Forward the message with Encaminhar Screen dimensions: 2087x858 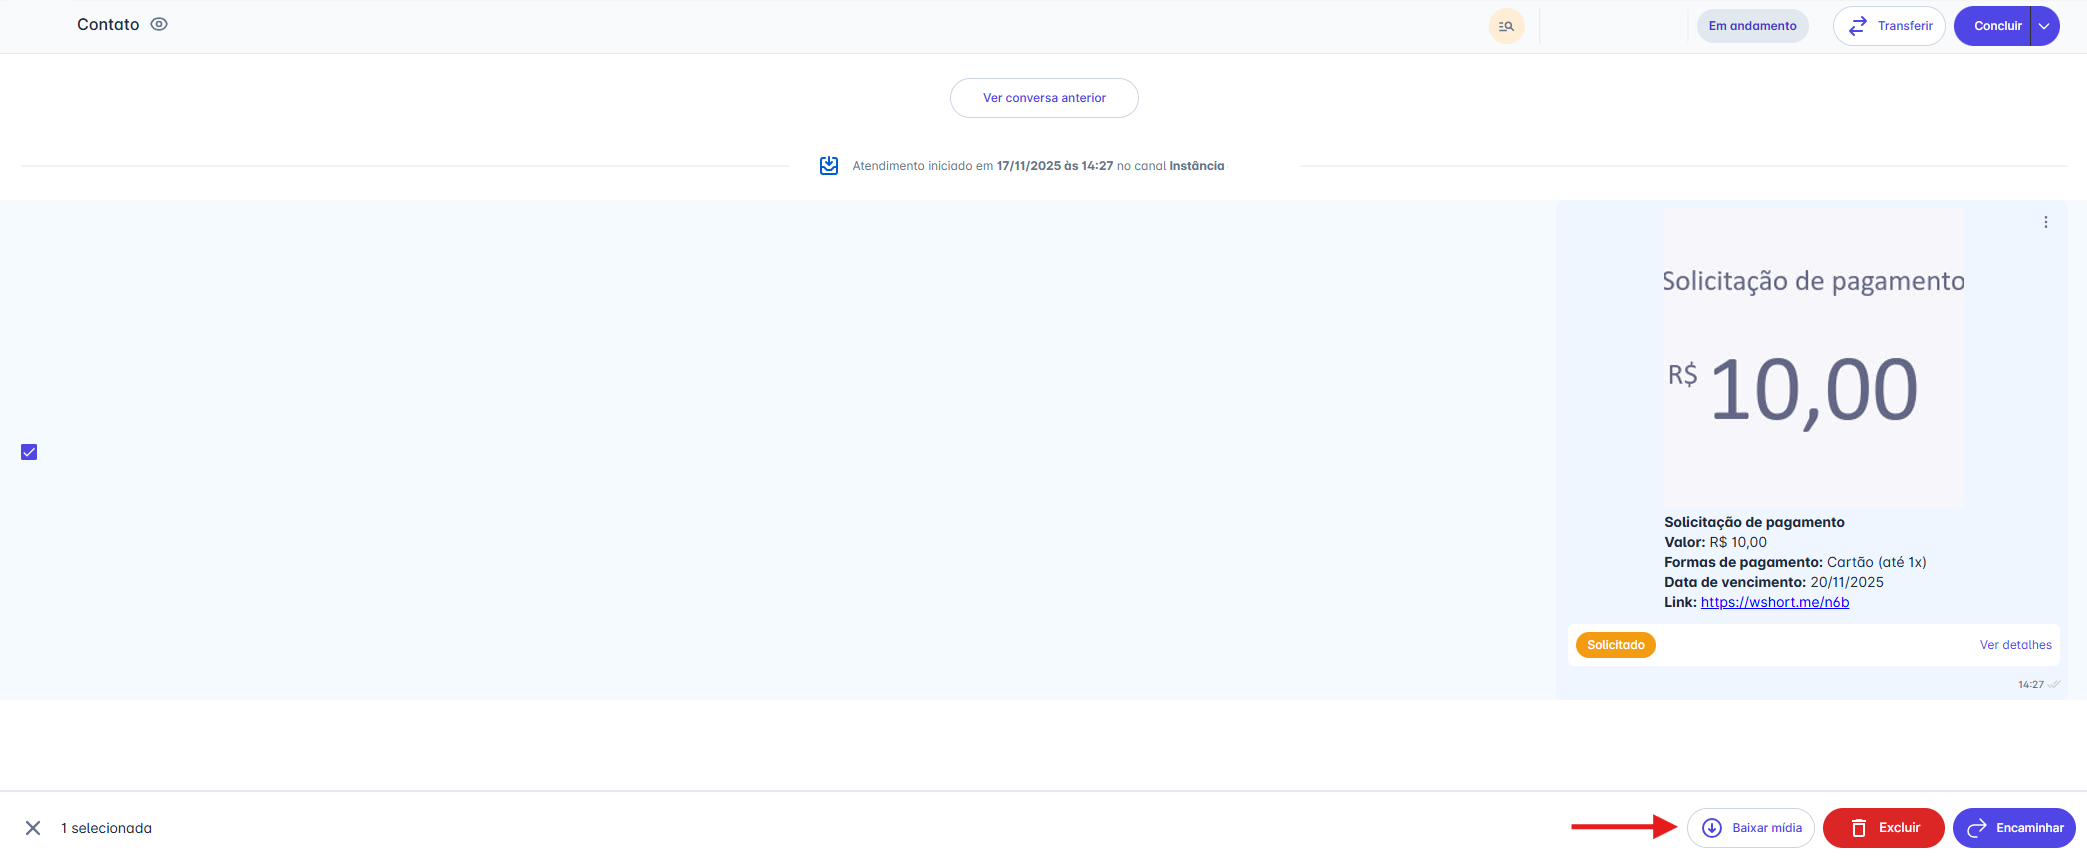(x=2014, y=828)
